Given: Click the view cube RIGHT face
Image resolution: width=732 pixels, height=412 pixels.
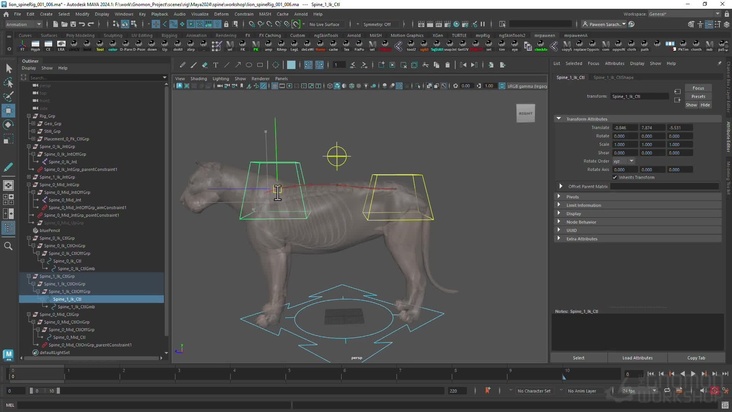Looking at the screenshot, I should coord(525,113).
